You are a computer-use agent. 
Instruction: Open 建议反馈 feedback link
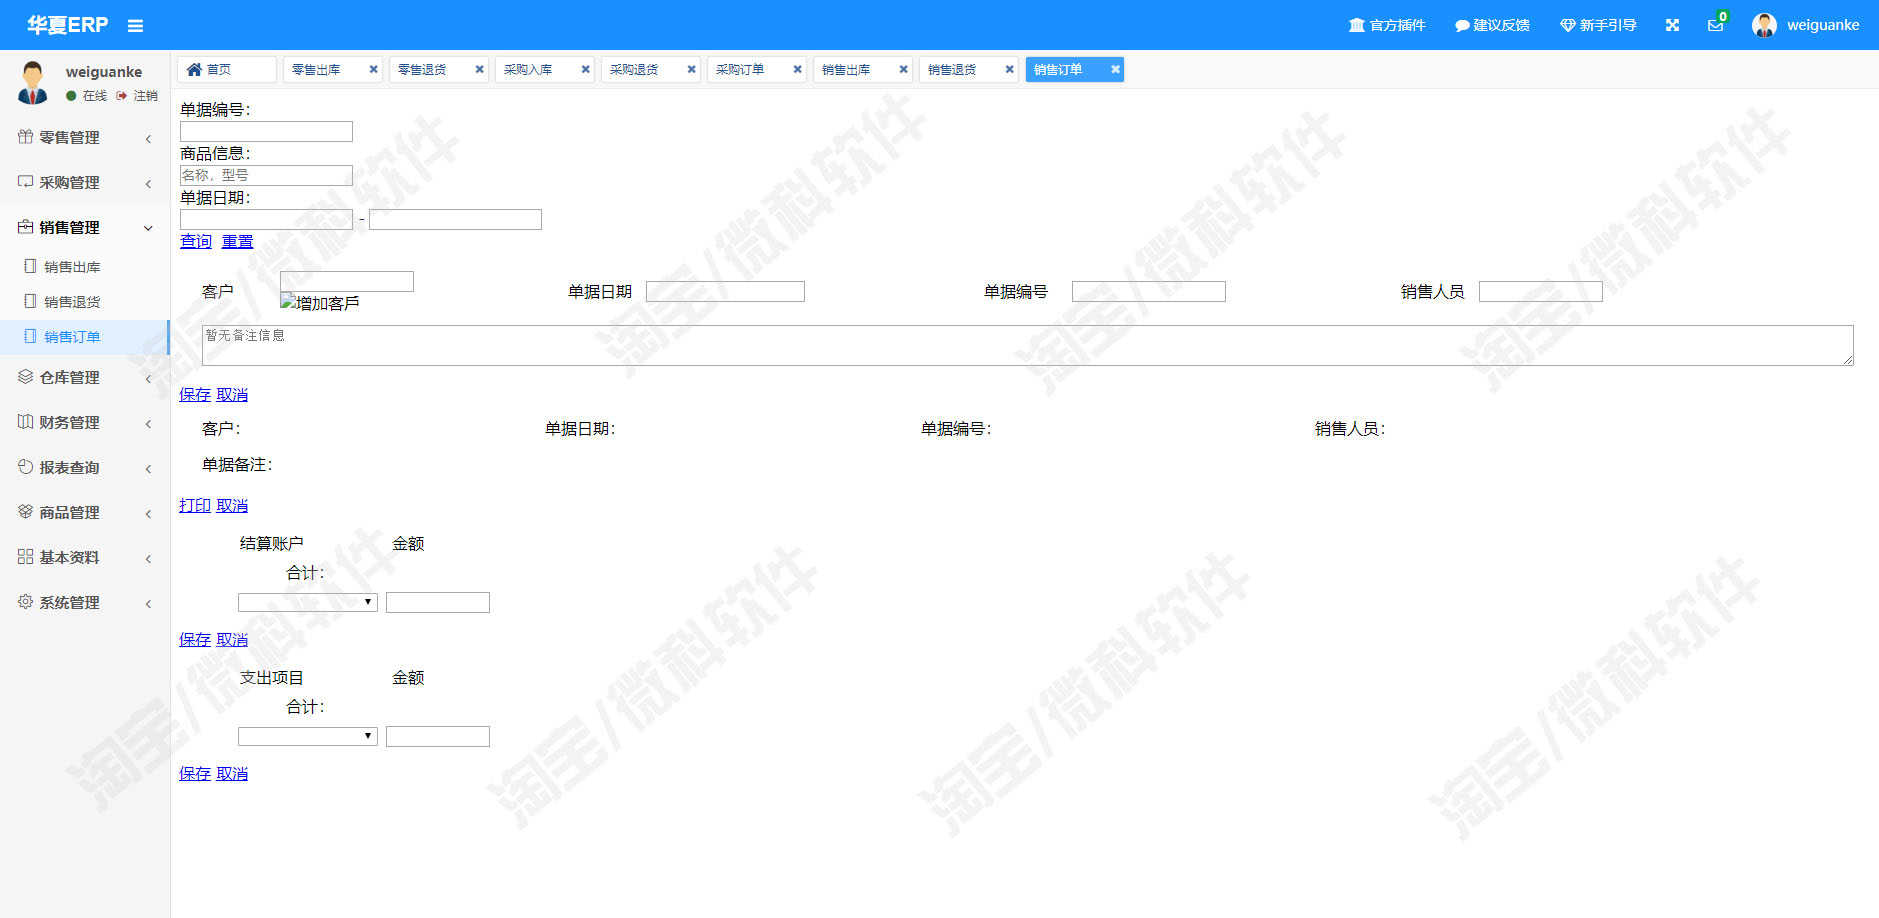[x=1492, y=25]
